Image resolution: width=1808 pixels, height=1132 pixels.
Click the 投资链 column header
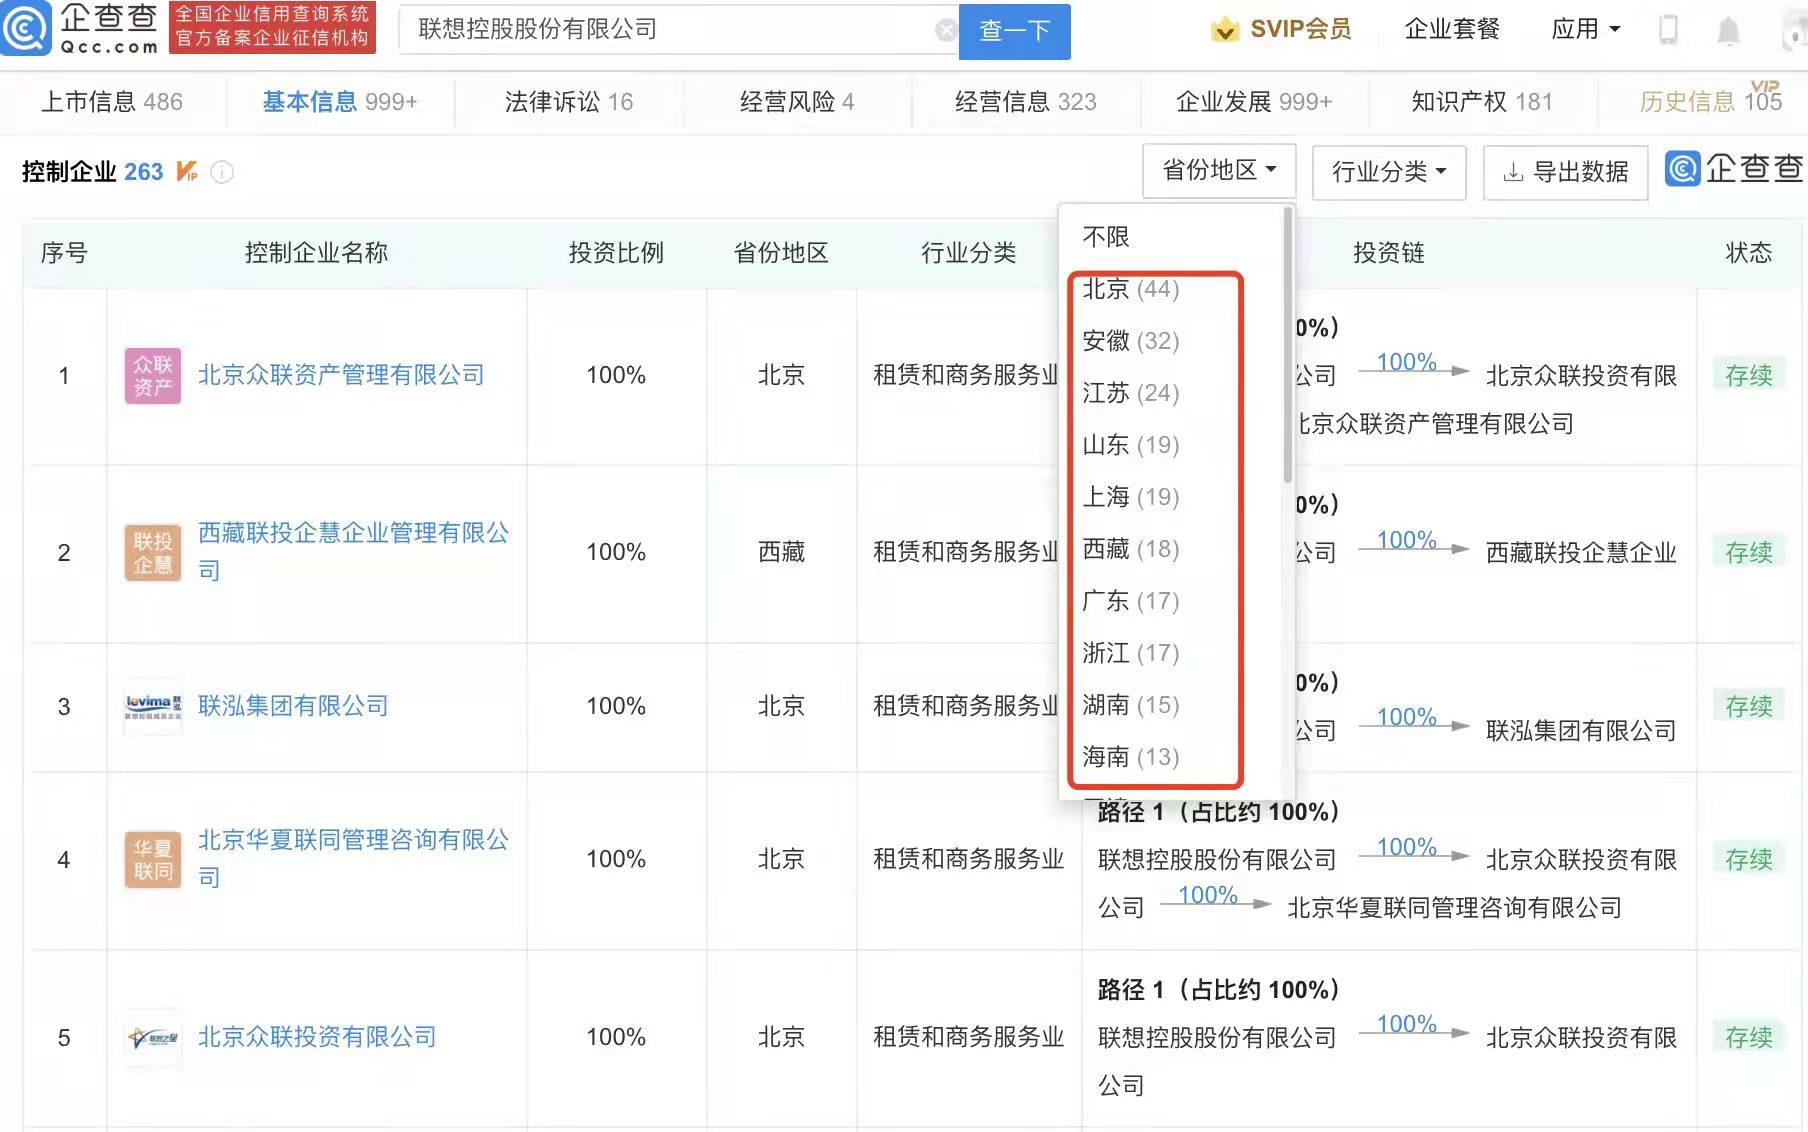[x=1389, y=253]
